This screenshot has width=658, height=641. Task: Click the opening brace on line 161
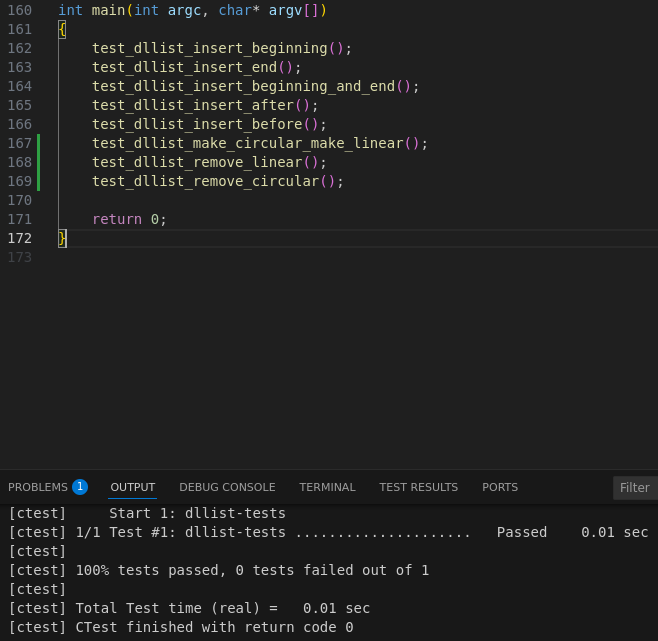click(x=62, y=29)
